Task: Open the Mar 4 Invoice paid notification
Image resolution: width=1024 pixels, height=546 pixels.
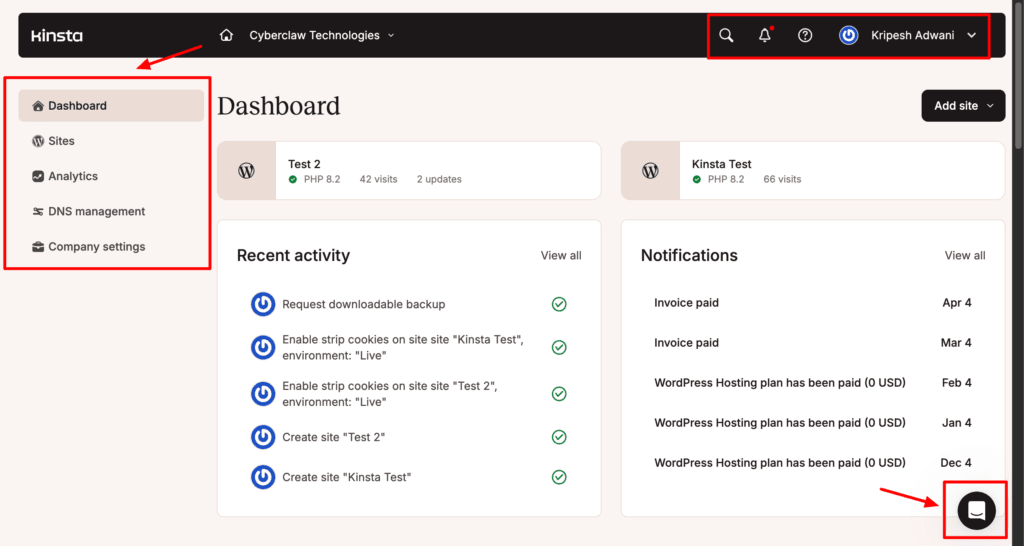Action: (x=813, y=343)
